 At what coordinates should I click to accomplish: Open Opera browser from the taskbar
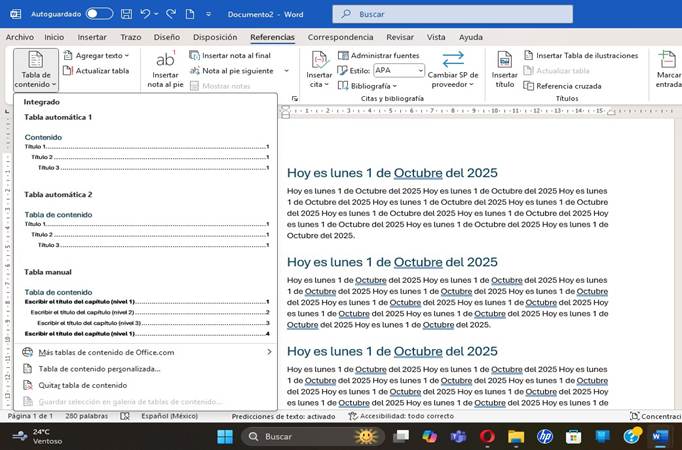tap(487, 436)
